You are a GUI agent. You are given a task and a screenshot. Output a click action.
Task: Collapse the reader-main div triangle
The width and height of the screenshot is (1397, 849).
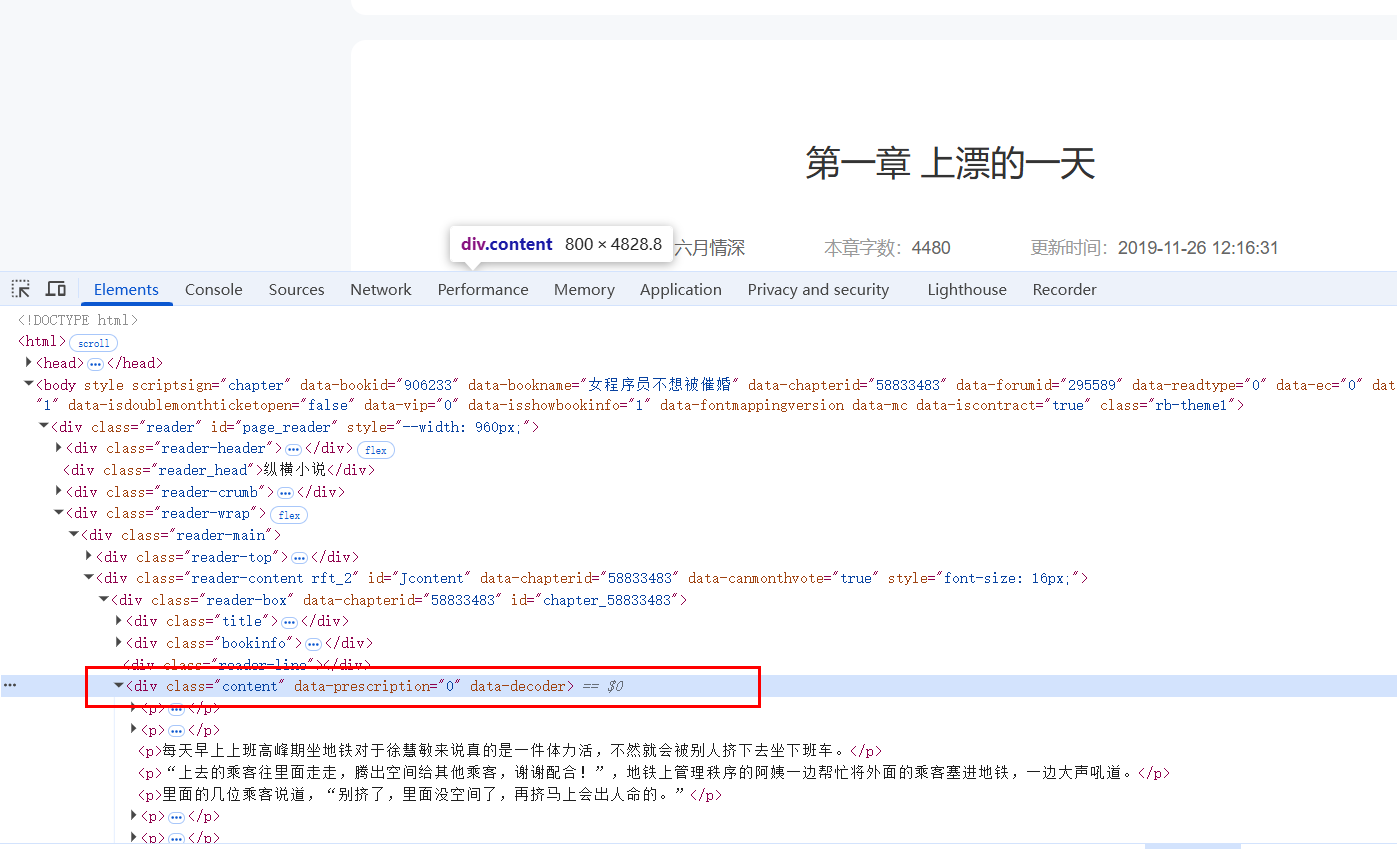point(74,535)
